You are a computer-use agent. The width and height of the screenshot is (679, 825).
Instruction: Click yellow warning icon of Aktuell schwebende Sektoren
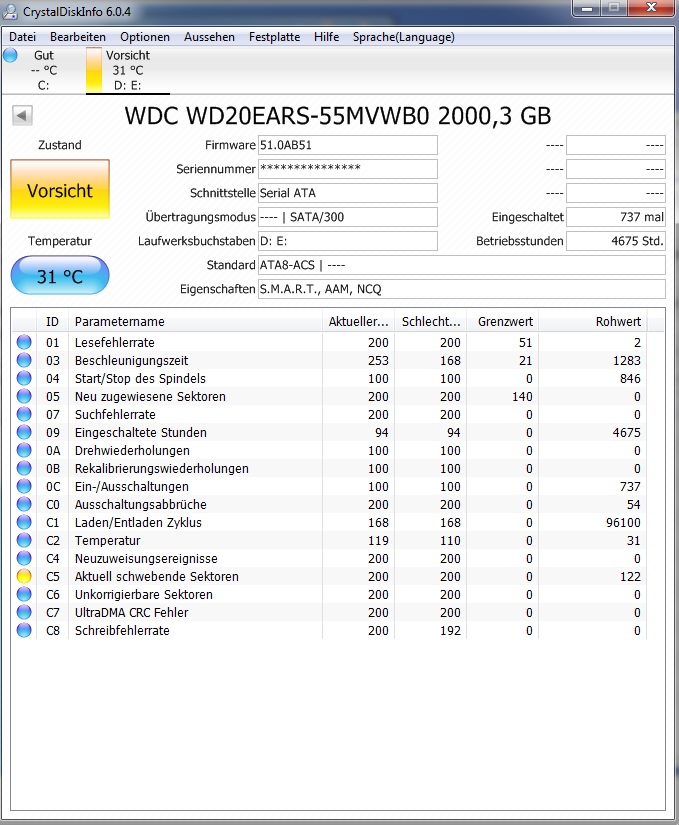coord(24,576)
